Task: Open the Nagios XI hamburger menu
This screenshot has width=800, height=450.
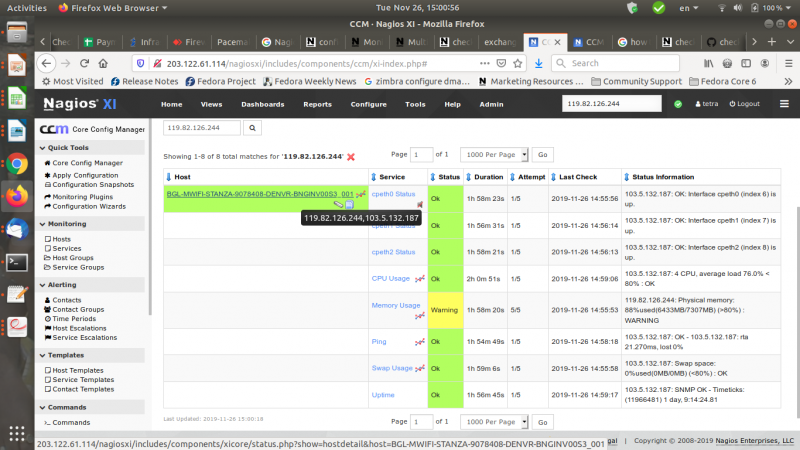Action: click(784, 104)
